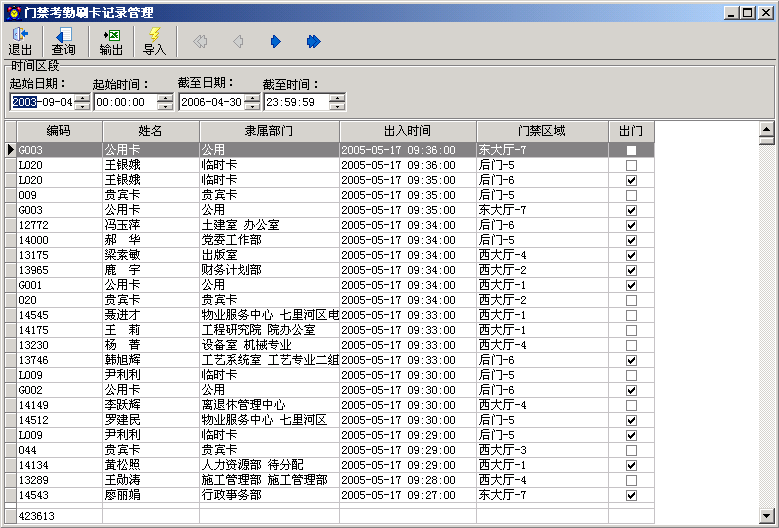The image size is (779, 528).
Task: Click the 出入时间 column header
Action: [407, 131]
